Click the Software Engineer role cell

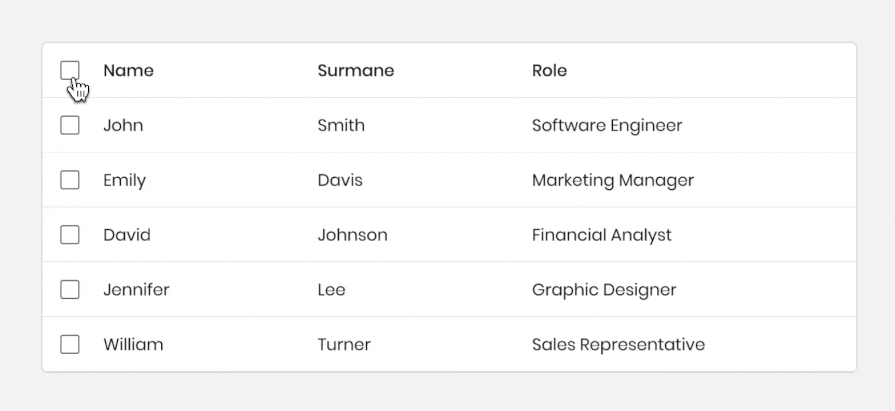pos(606,125)
